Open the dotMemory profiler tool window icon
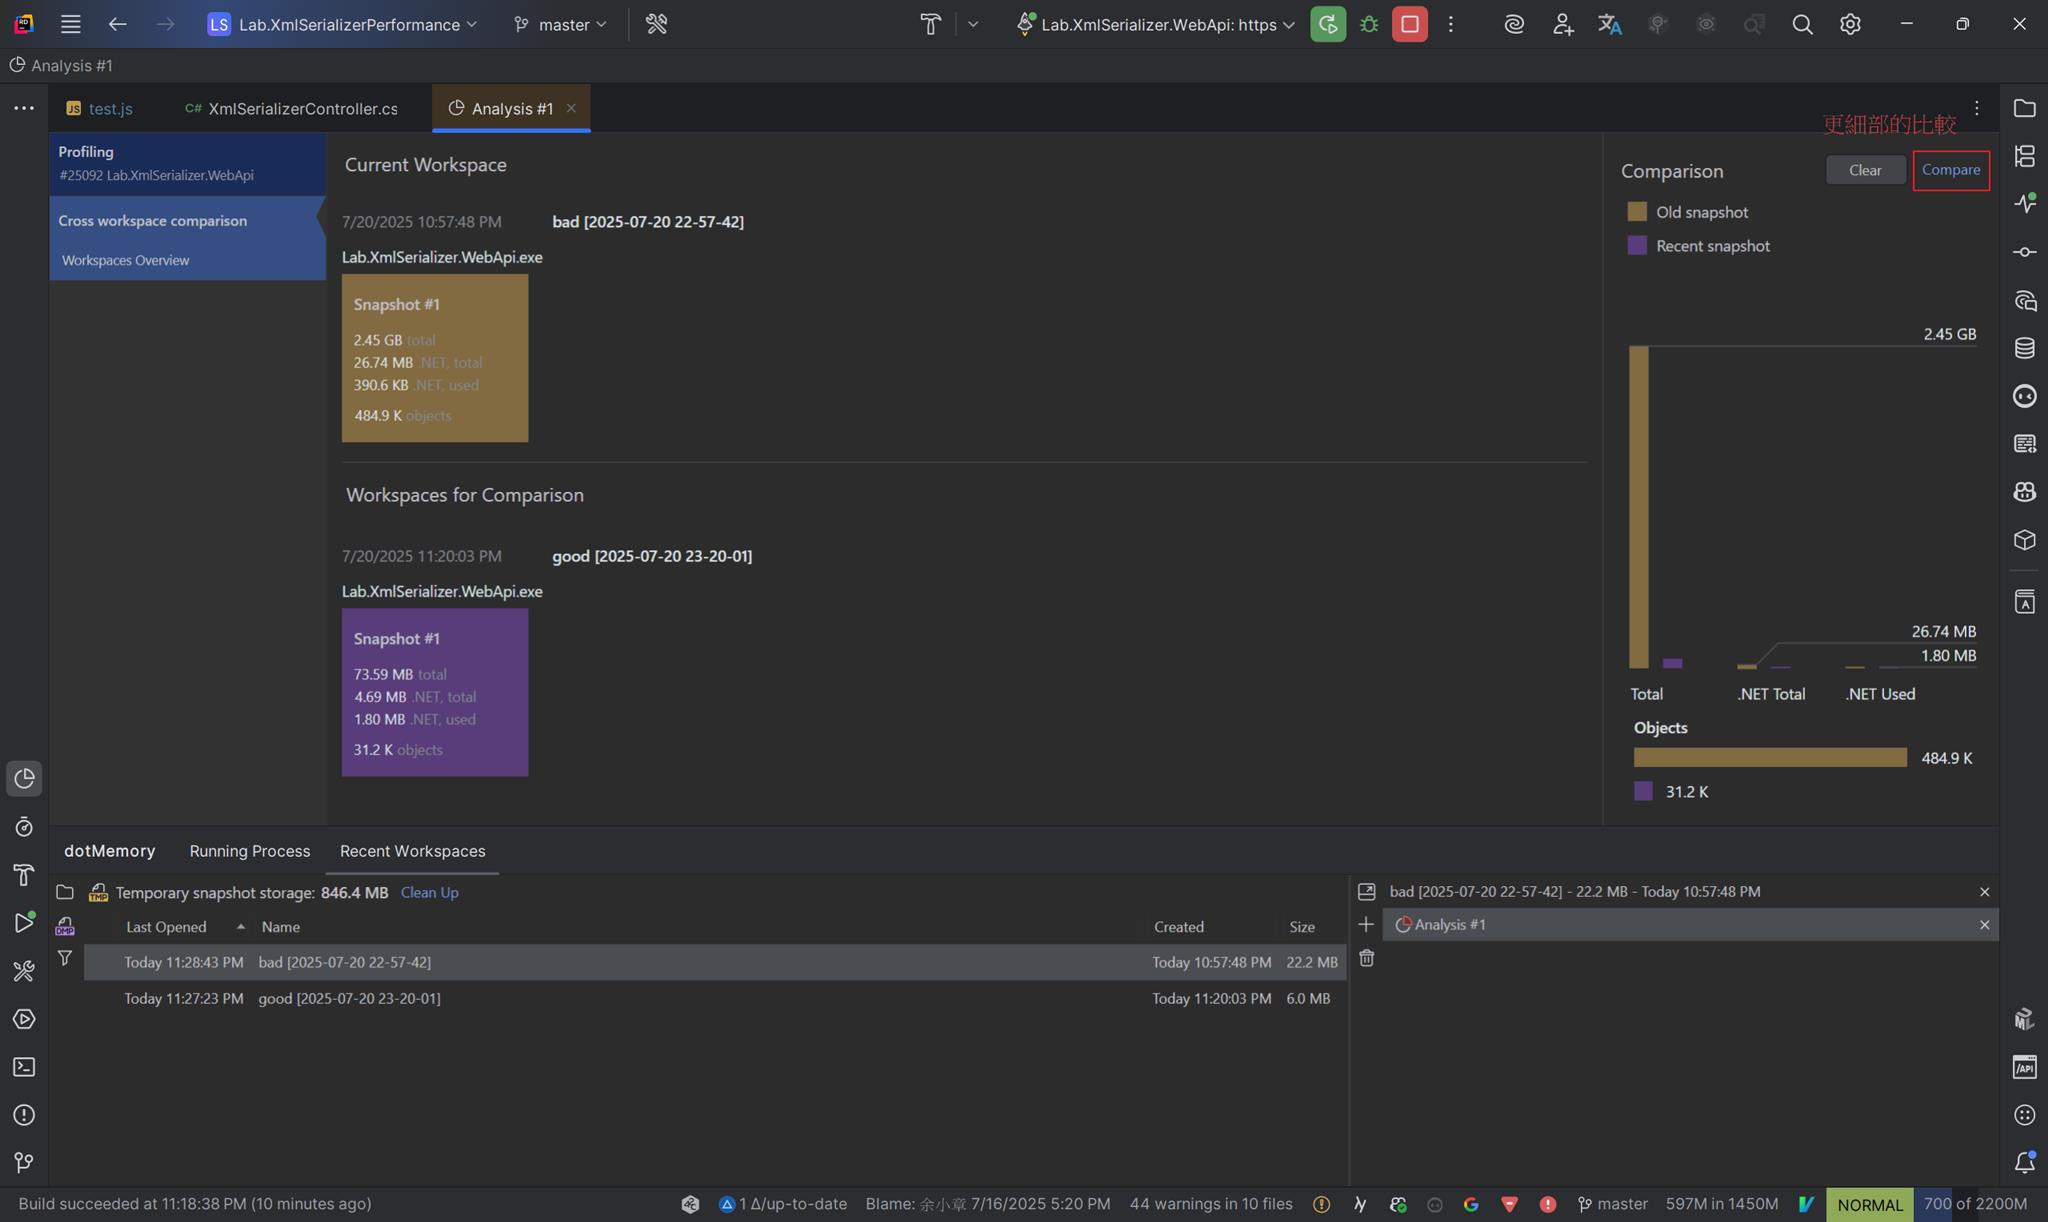2048x1222 pixels. click(x=24, y=778)
